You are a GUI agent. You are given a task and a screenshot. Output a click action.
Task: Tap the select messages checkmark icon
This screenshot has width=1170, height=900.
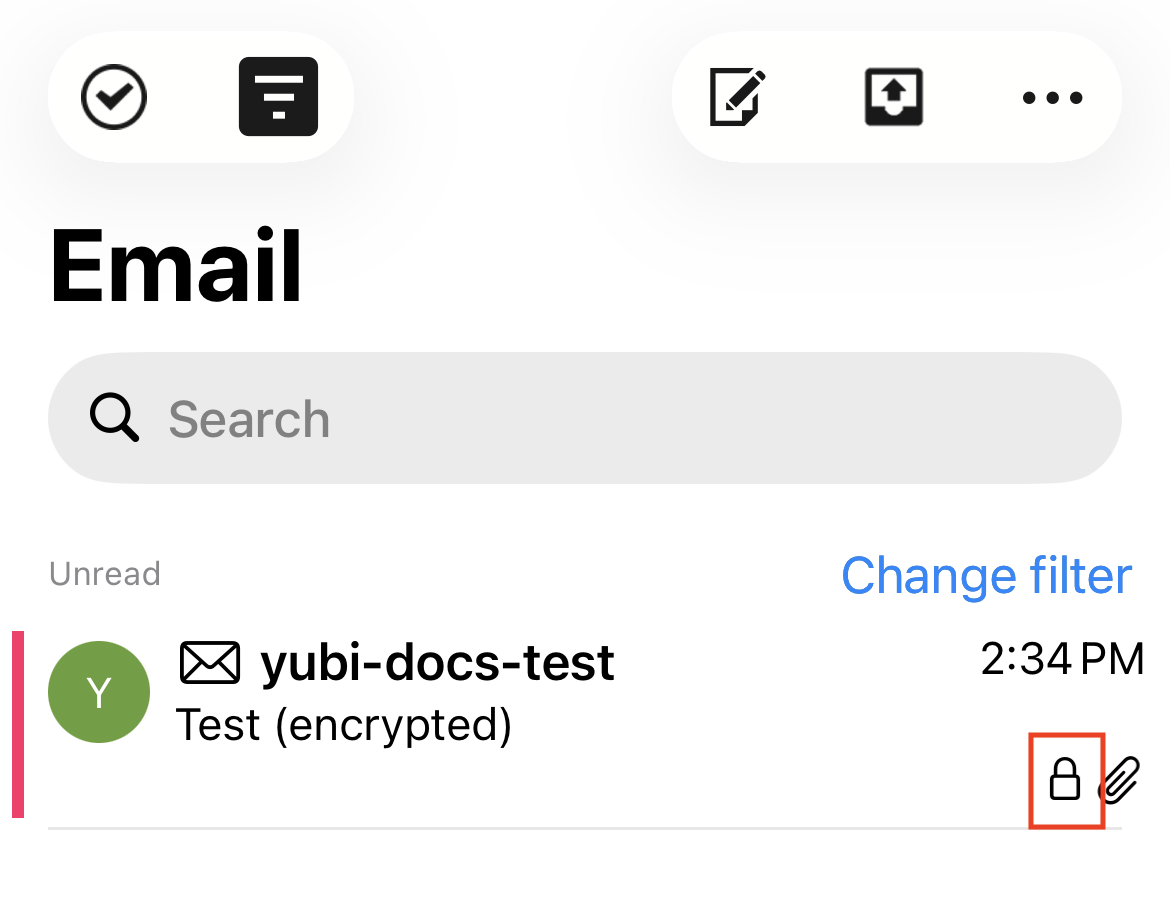click(x=114, y=97)
